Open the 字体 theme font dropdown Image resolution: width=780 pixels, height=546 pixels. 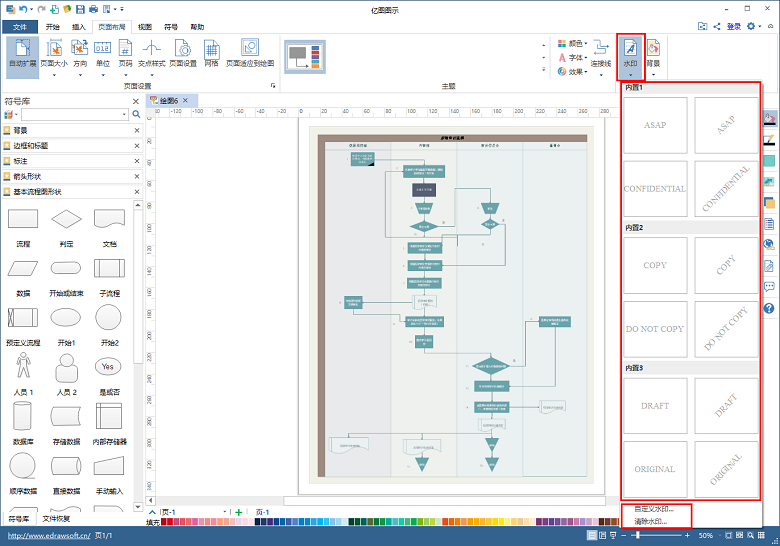[572, 58]
